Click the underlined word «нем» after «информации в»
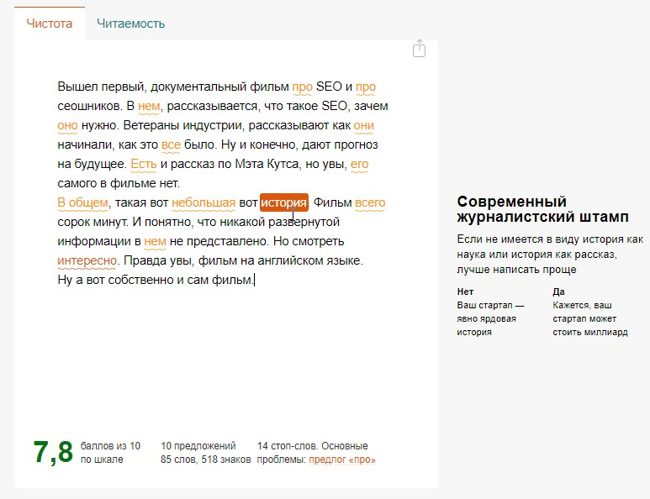Screen dimensions: 650x499 pos(154,241)
